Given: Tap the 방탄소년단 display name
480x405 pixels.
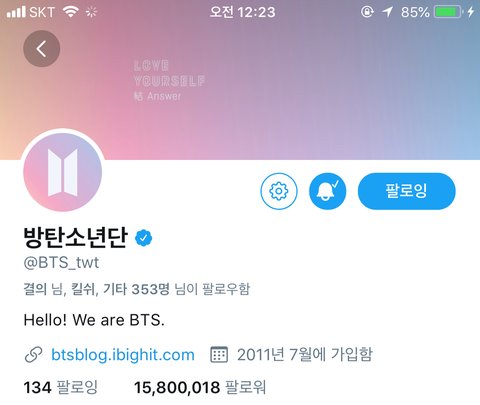Looking at the screenshot, I should [75, 237].
